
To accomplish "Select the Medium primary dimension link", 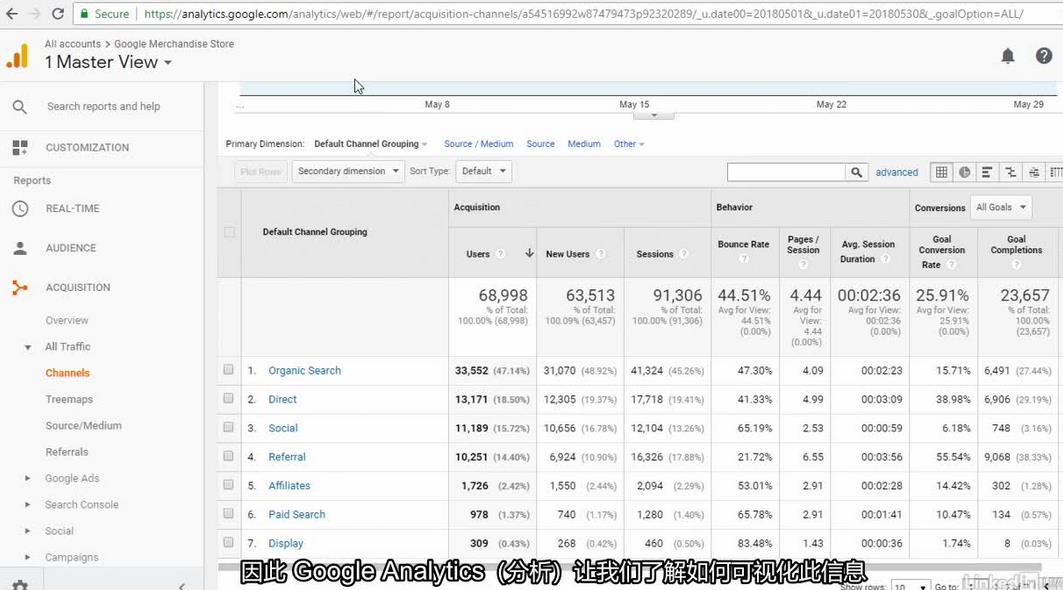I will [x=584, y=144].
